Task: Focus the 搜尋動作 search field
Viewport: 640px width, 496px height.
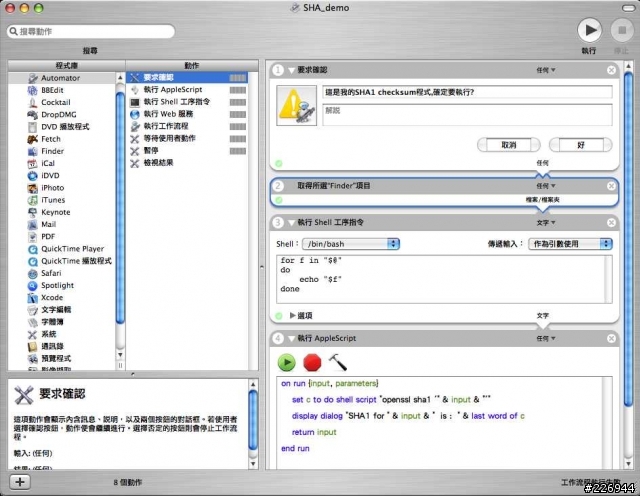Action: tap(91, 31)
